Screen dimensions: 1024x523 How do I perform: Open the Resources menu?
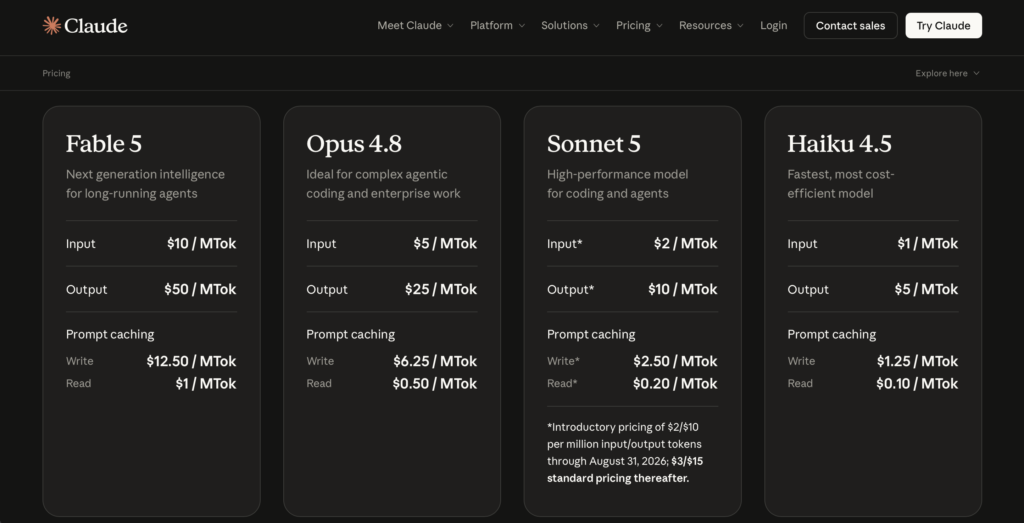711,25
